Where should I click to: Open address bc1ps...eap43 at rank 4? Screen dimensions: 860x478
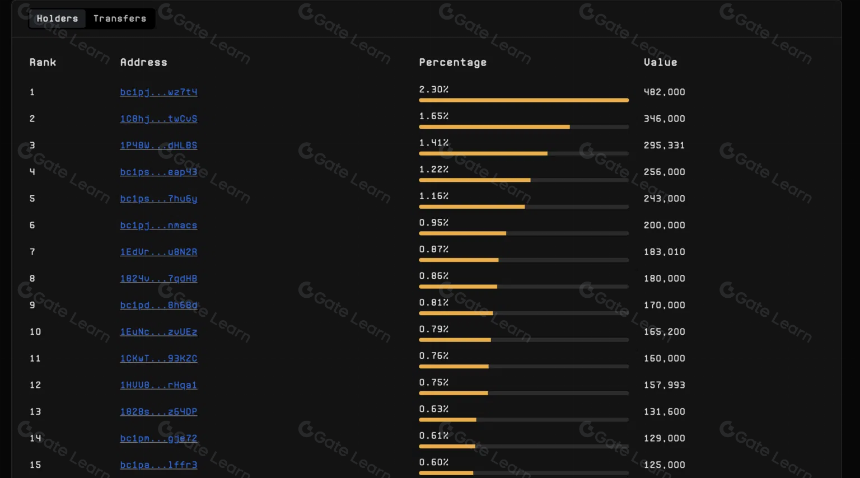pyautogui.click(x=159, y=172)
